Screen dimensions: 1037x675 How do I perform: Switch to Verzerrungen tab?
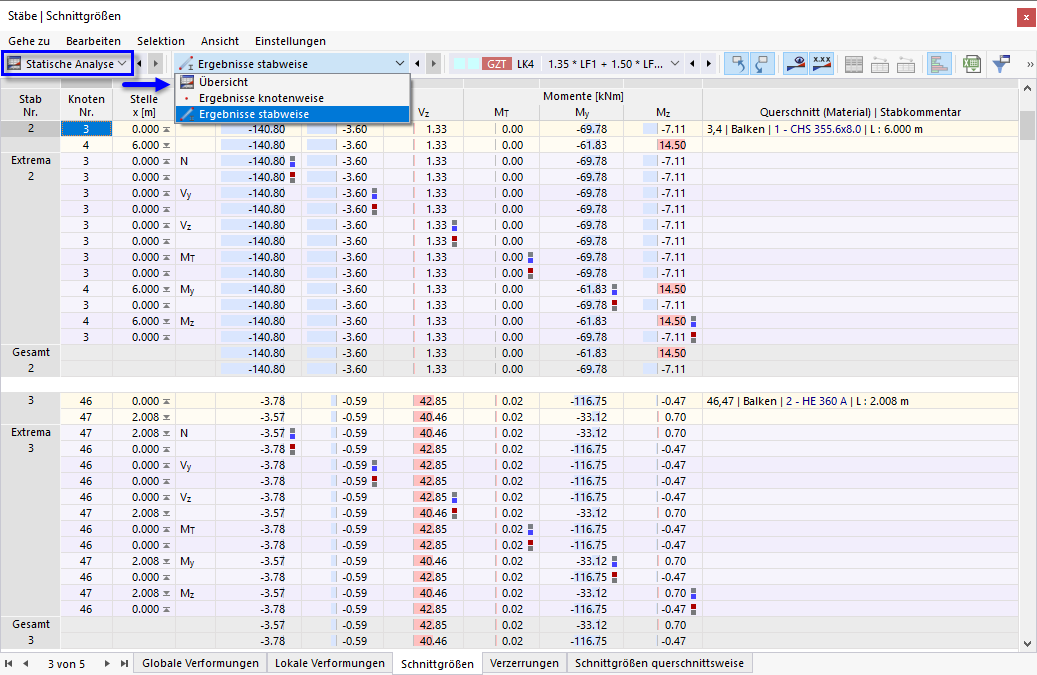[524, 663]
